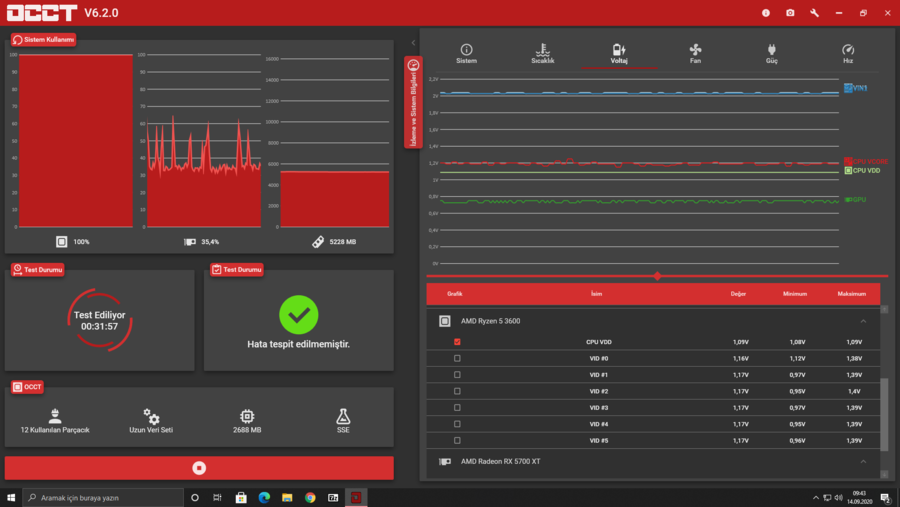Click the Maksimum column header

(x=851, y=293)
